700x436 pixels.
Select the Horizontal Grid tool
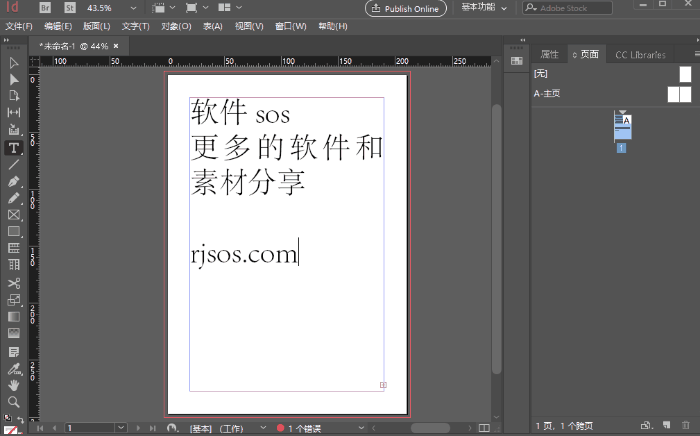pyautogui.click(x=14, y=248)
